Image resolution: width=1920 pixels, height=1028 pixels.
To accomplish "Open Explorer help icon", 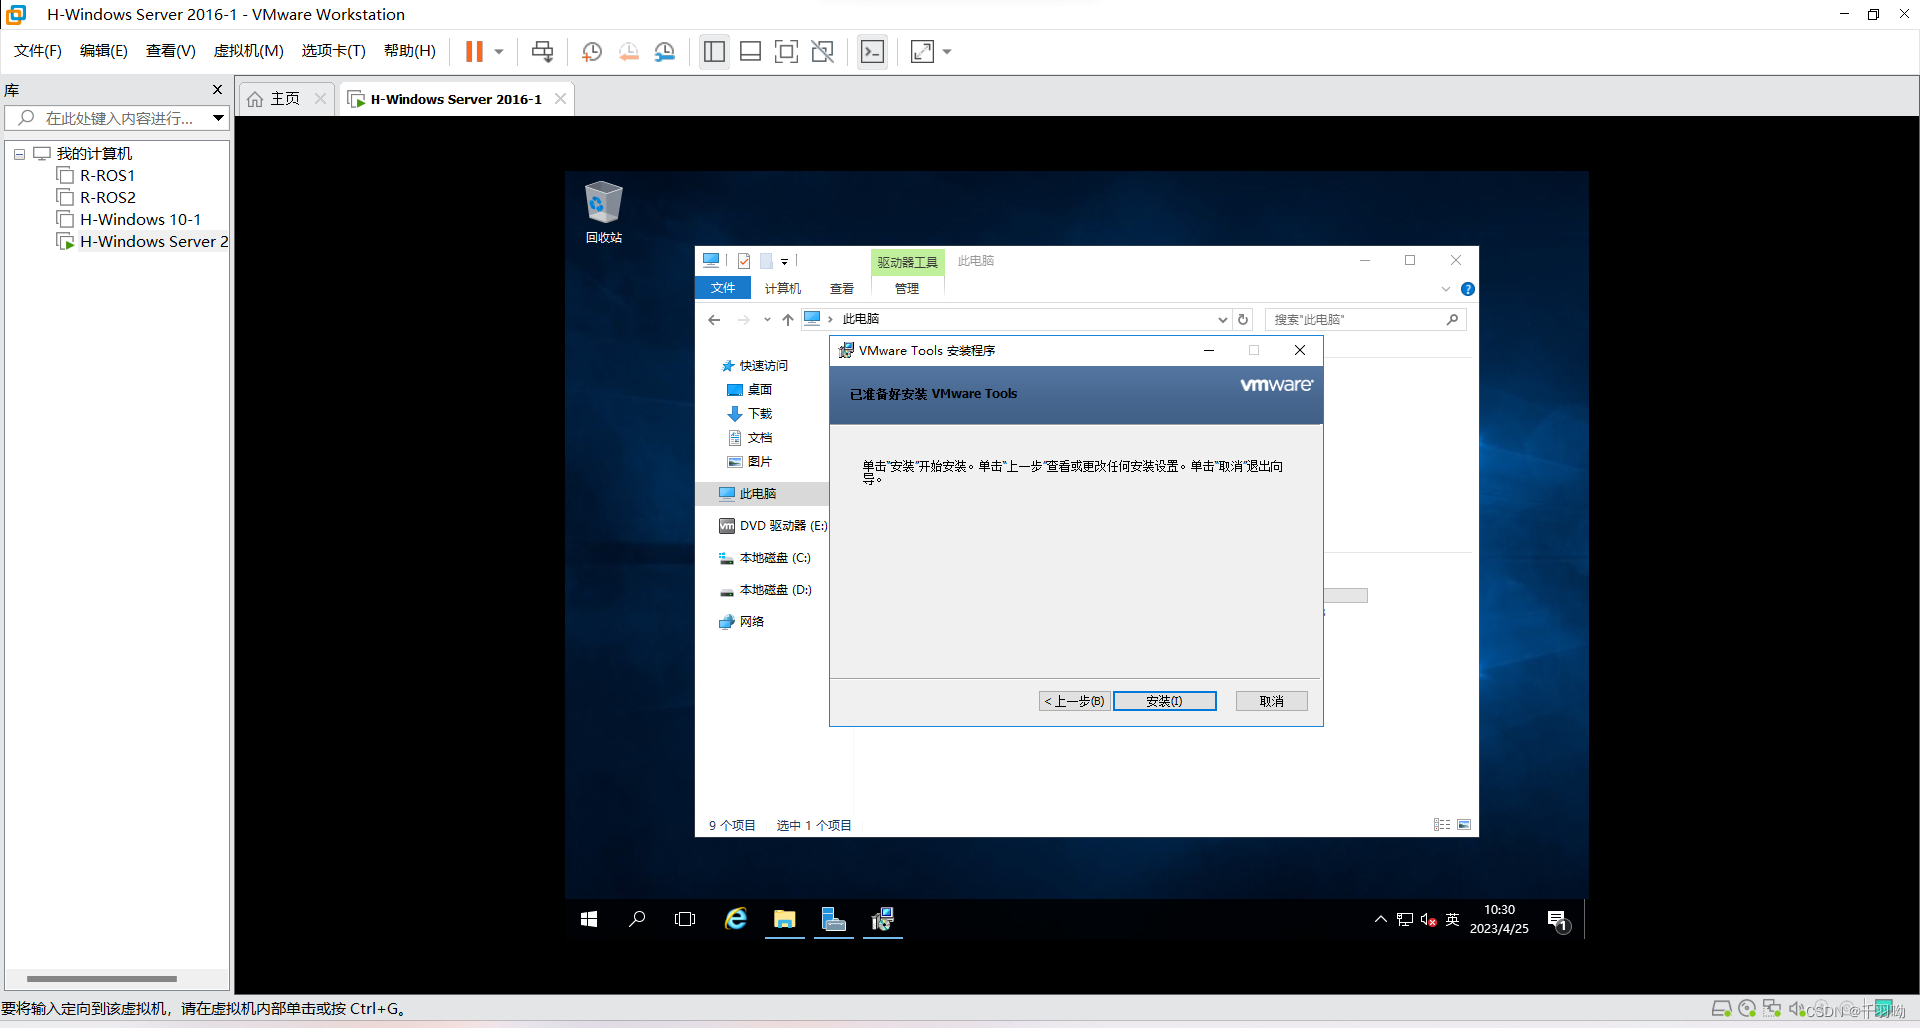I will coord(1467,289).
